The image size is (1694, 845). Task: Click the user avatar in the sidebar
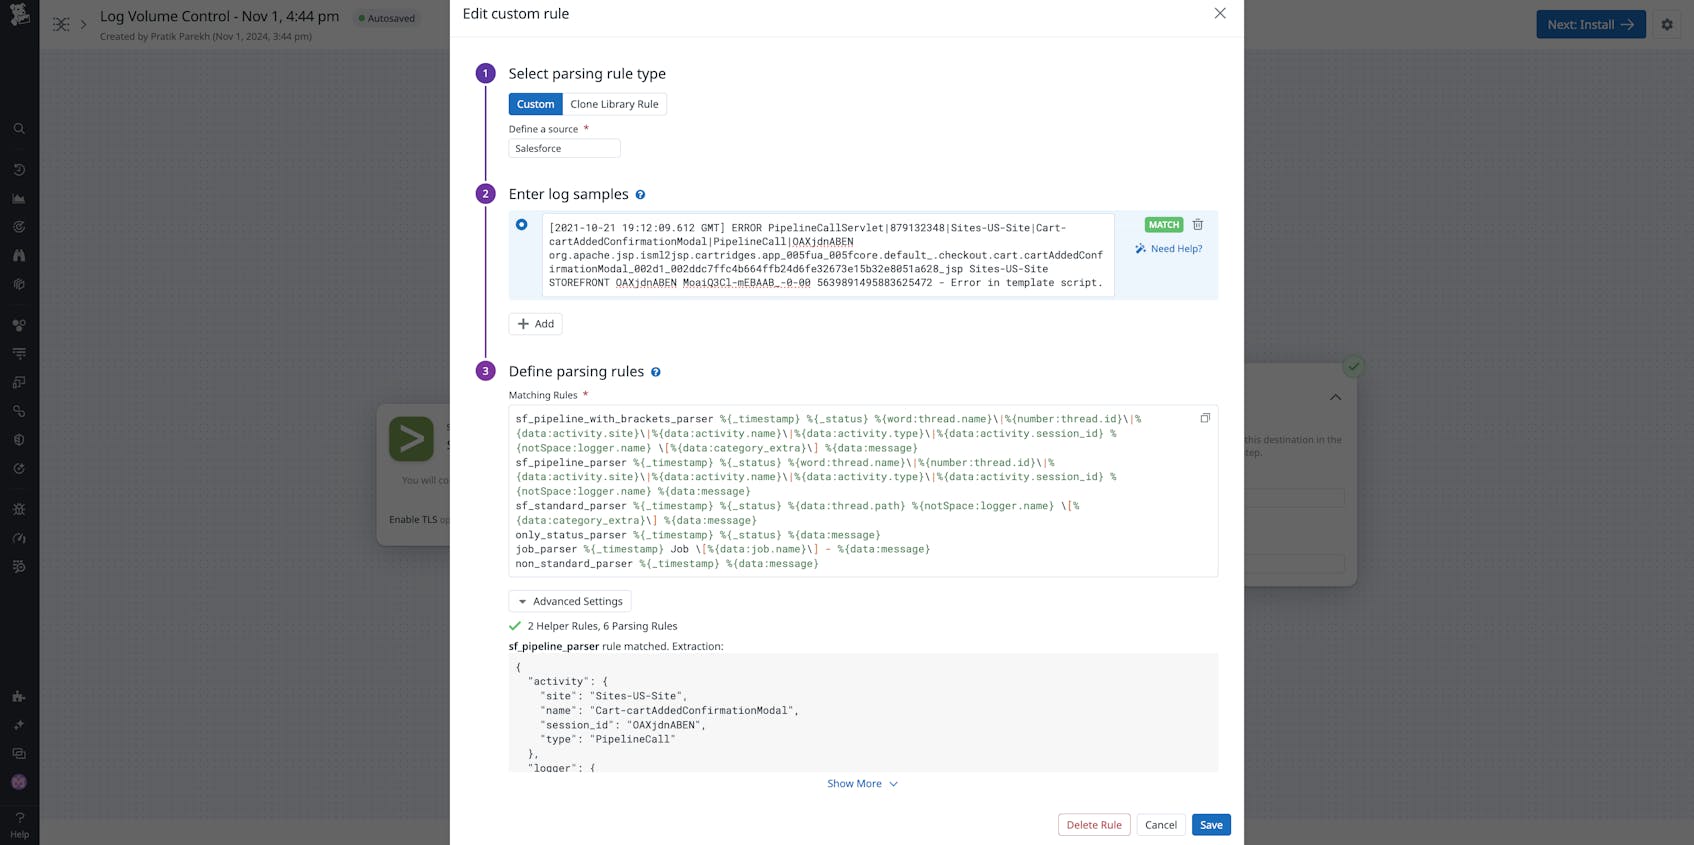[x=18, y=782]
